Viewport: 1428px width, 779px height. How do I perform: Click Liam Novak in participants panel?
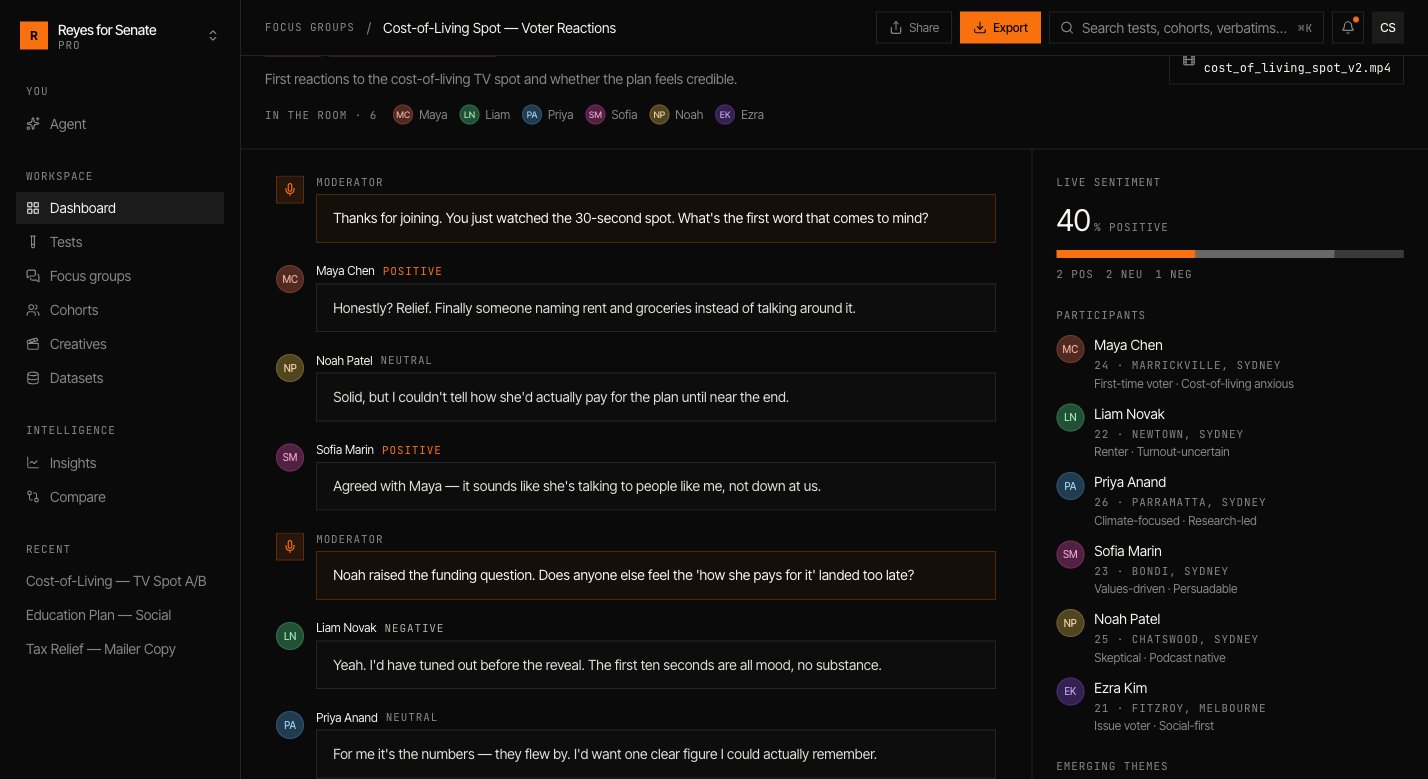[1230, 432]
